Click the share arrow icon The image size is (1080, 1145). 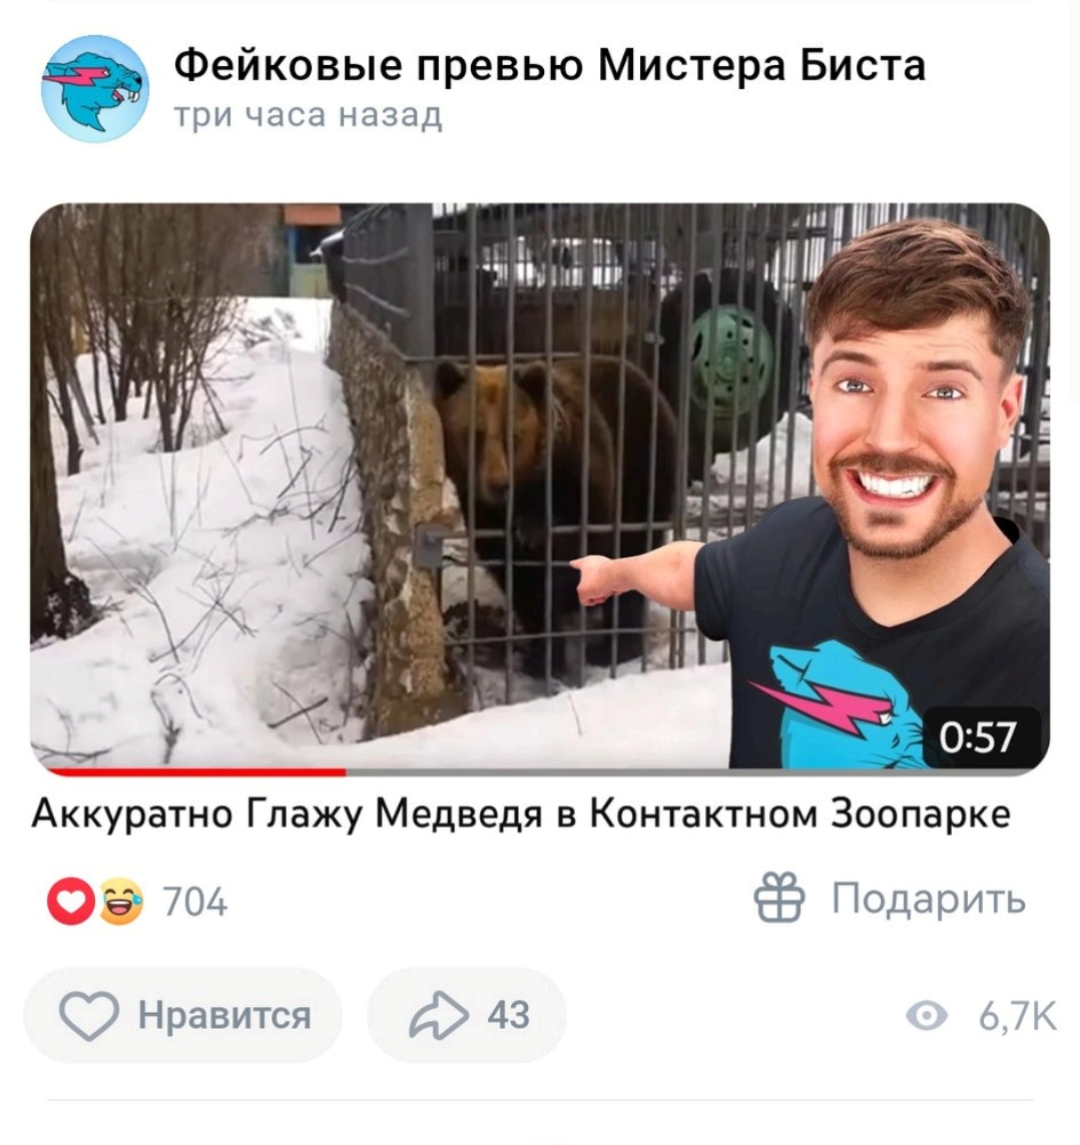[438, 1016]
